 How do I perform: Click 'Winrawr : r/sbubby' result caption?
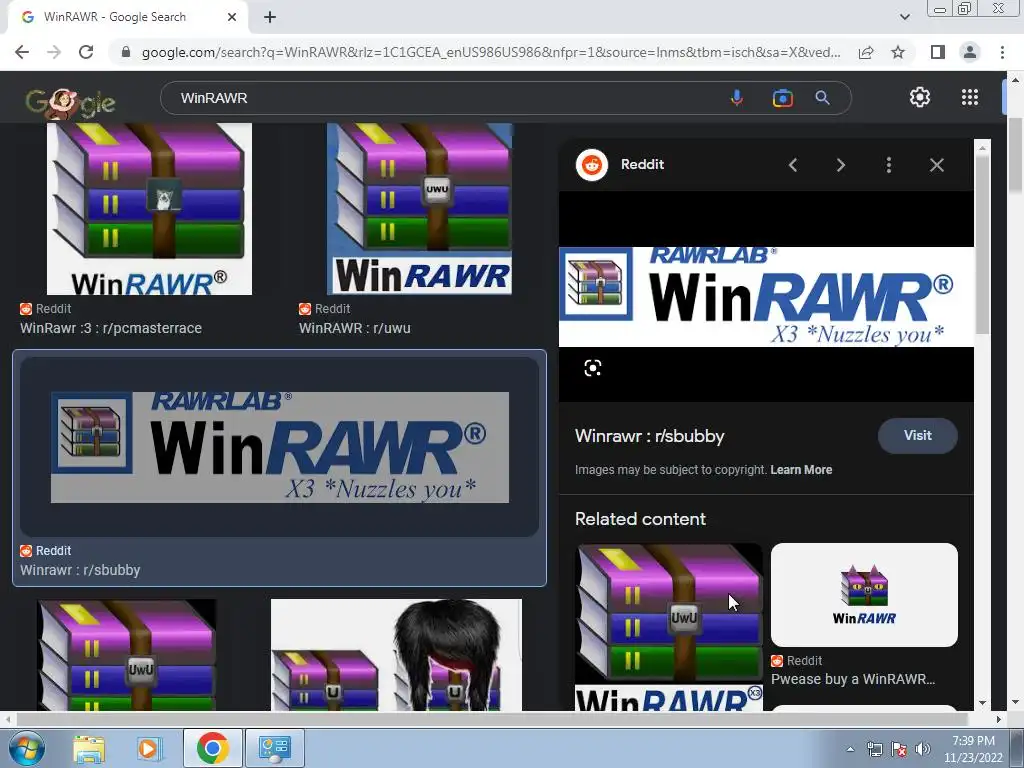[x=80, y=570]
